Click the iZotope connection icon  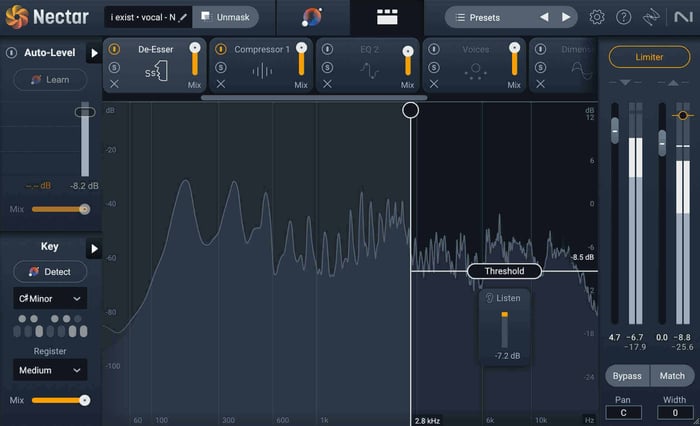tap(651, 17)
